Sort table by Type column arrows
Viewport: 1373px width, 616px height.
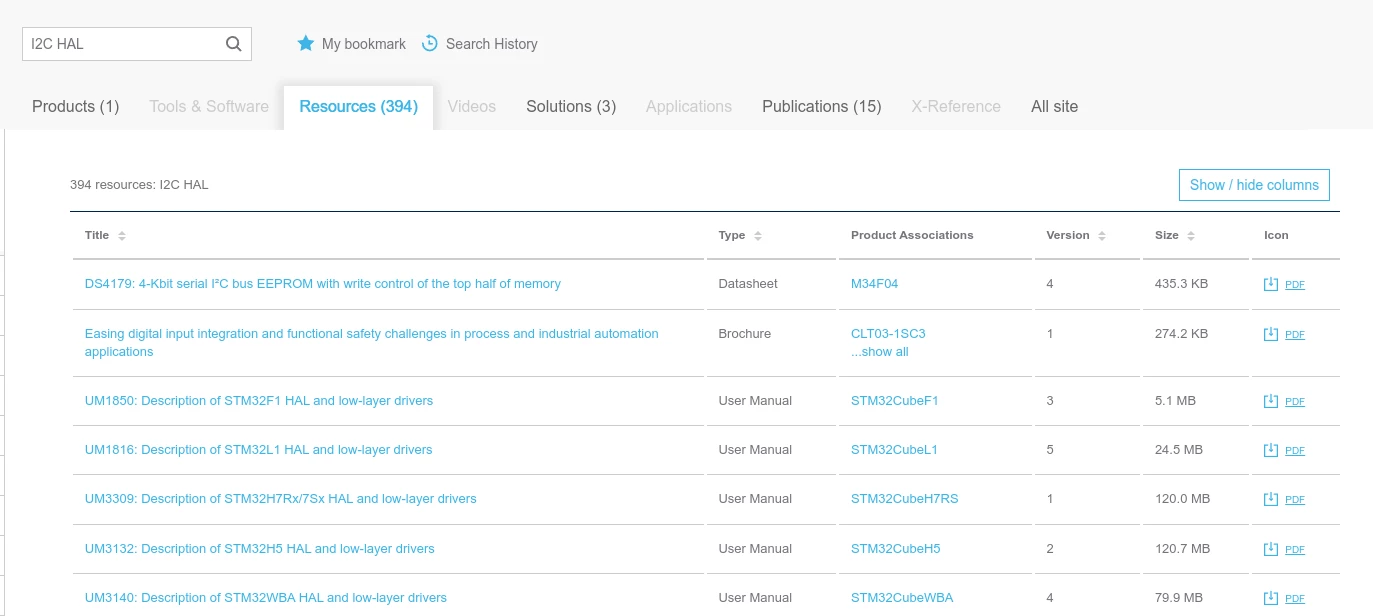tap(758, 236)
